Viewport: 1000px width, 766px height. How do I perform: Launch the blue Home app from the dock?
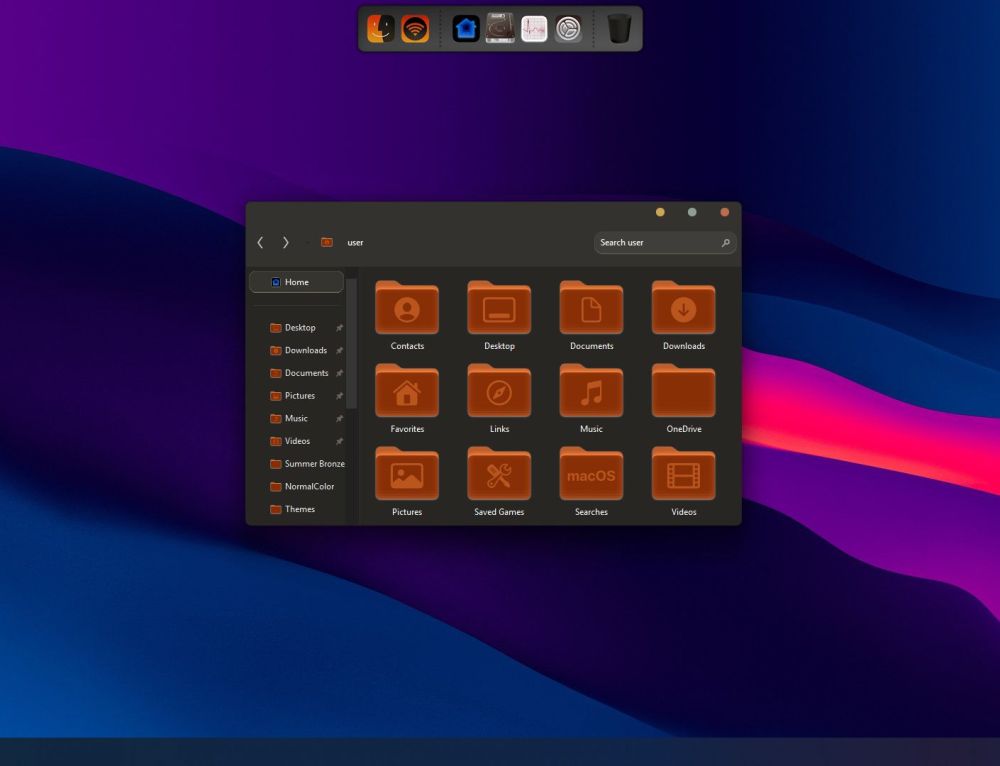[x=468, y=28]
